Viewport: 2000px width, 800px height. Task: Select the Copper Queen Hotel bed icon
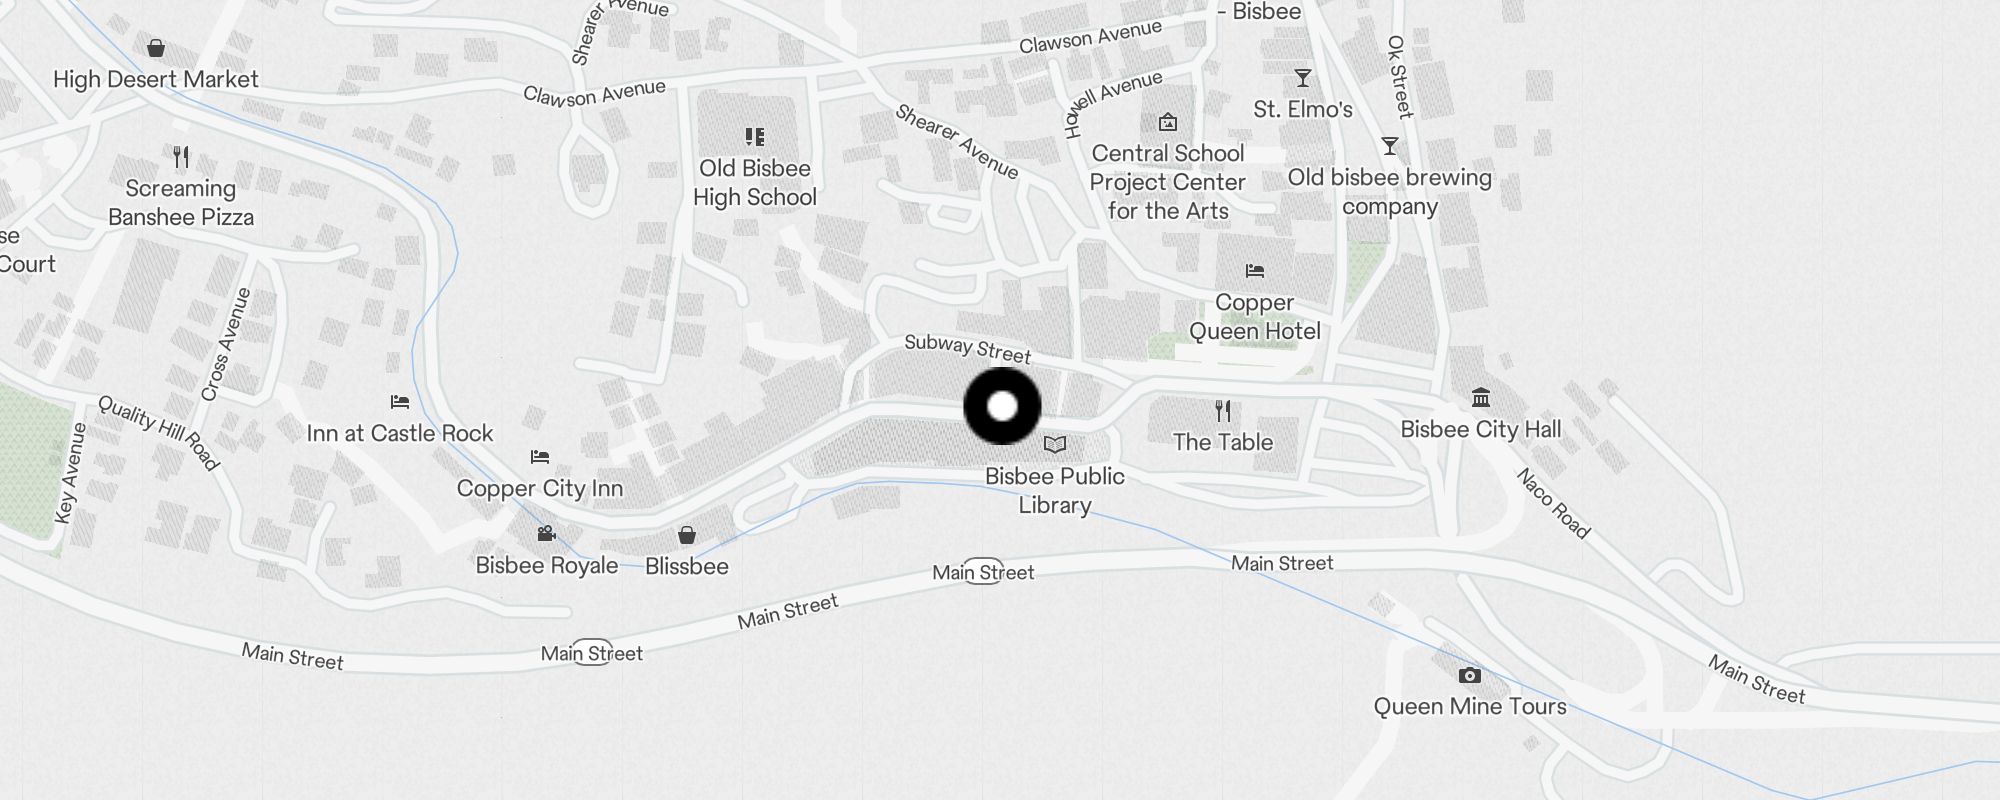tap(1255, 271)
